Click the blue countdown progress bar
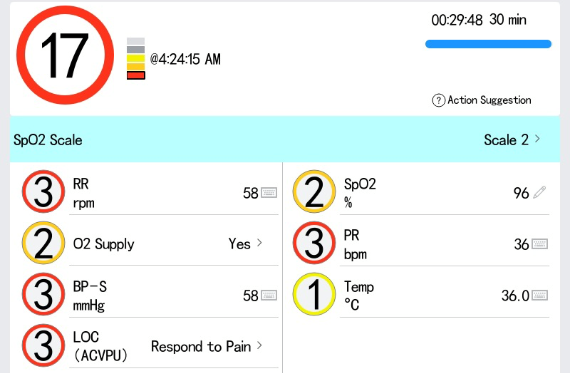This screenshot has width=570, height=373. click(488, 44)
